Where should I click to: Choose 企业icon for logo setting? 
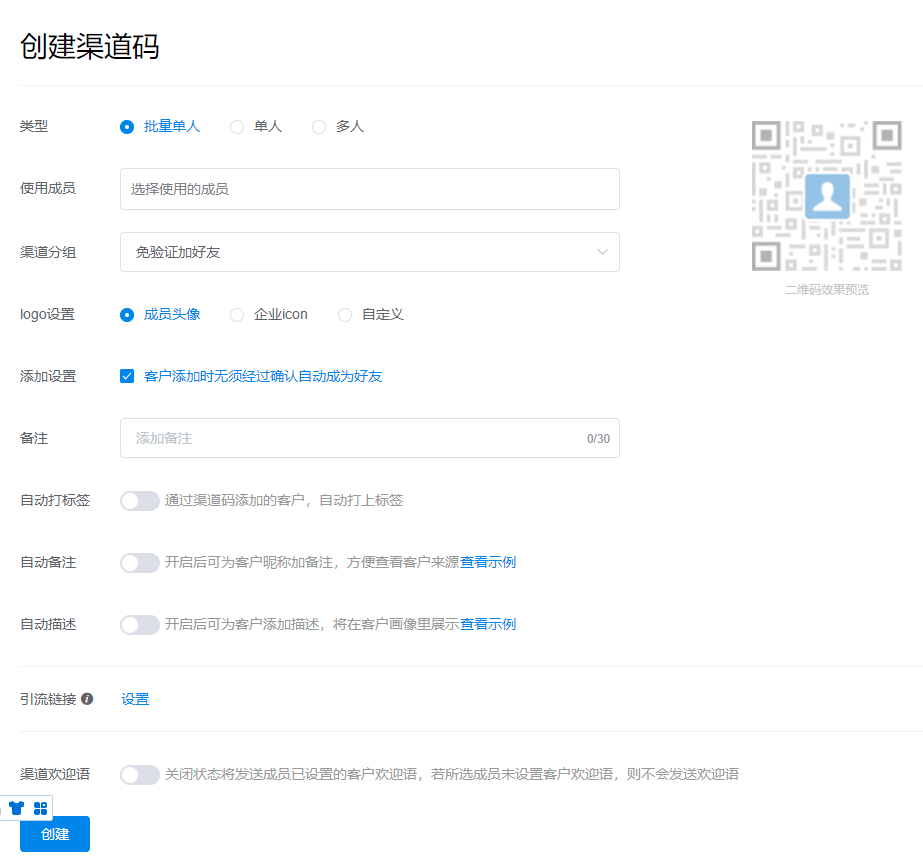coord(237,315)
